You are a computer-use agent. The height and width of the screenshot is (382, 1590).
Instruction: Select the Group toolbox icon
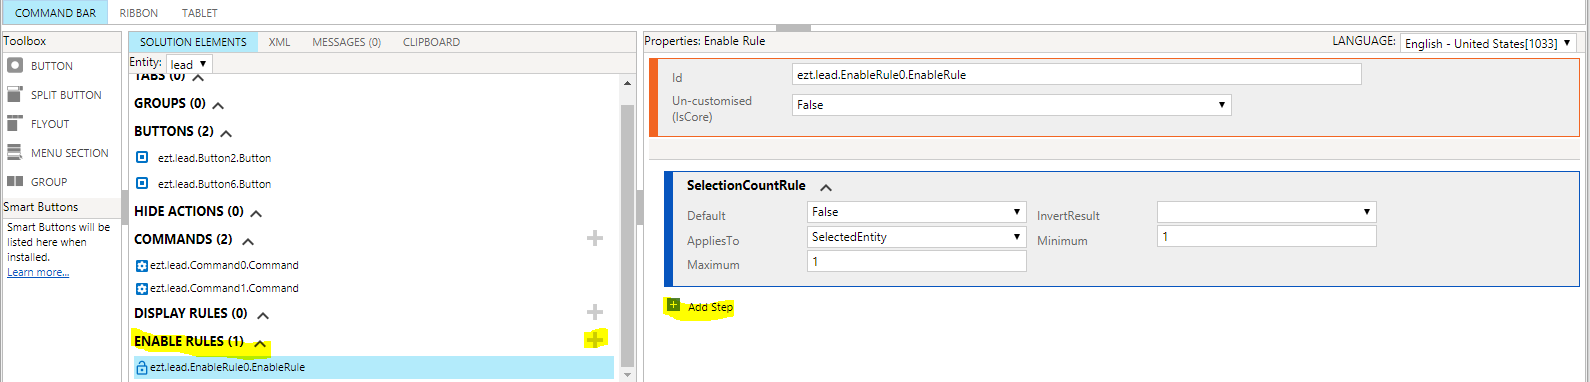pyautogui.click(x=15, y=182)
